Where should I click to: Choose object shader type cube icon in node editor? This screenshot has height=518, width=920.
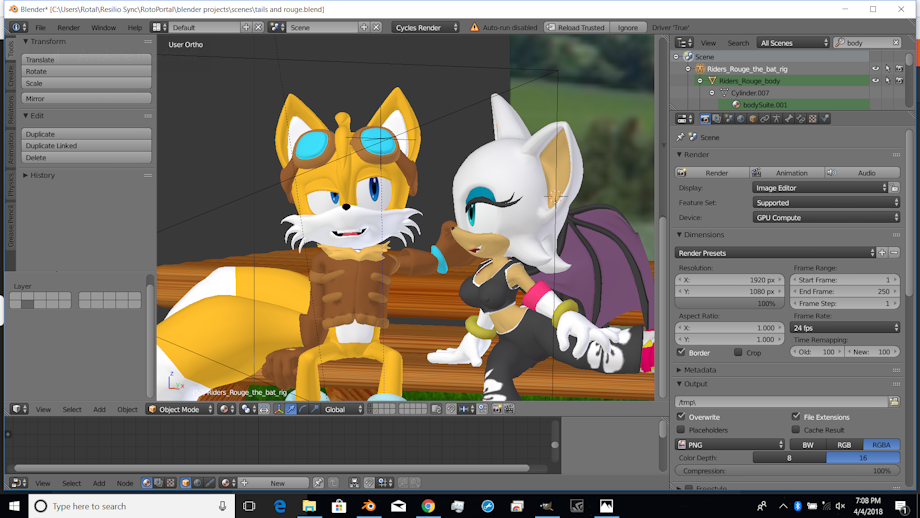click(x=185, y=483)
